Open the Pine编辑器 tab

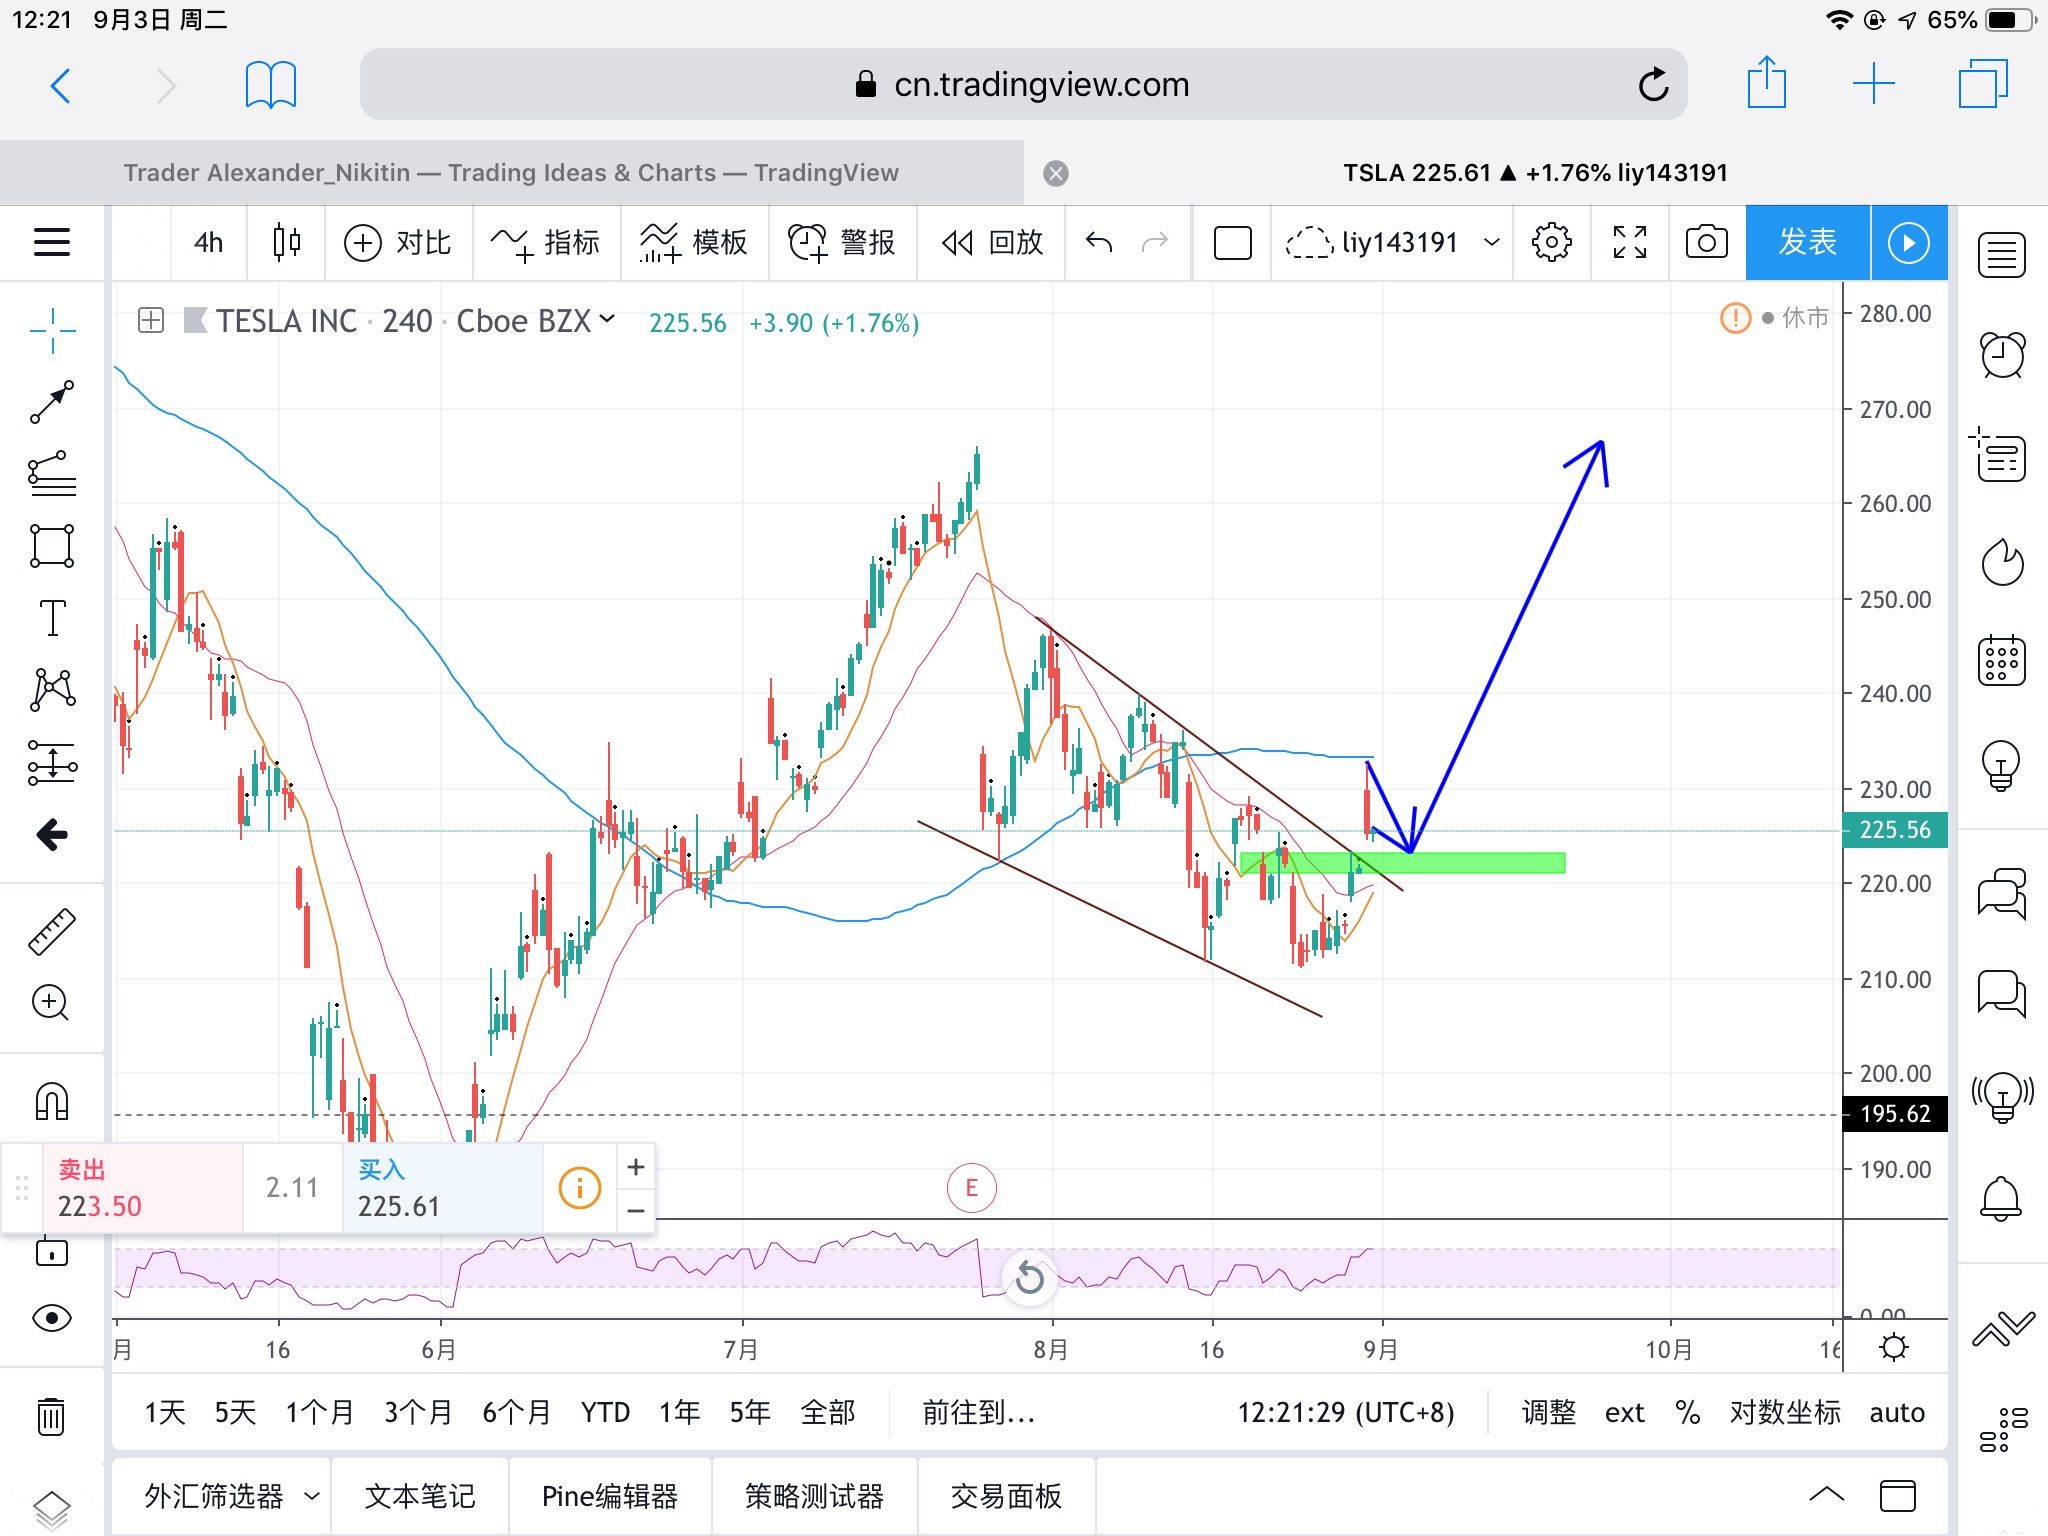(x=610, y=1496)
